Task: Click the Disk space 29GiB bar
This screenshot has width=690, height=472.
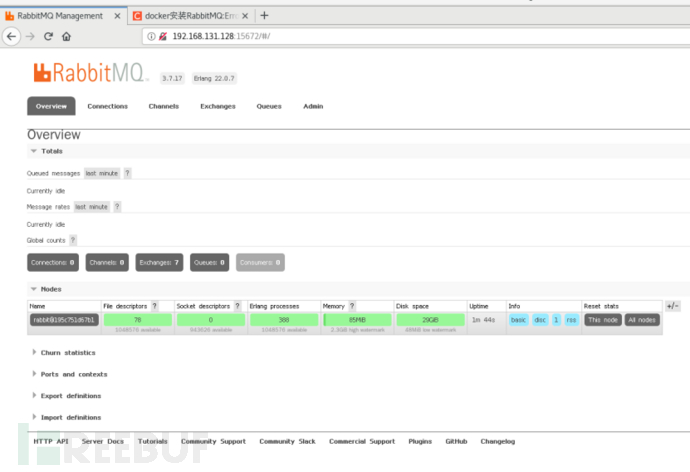Action: pyautogui.click(x=430, y=320)
